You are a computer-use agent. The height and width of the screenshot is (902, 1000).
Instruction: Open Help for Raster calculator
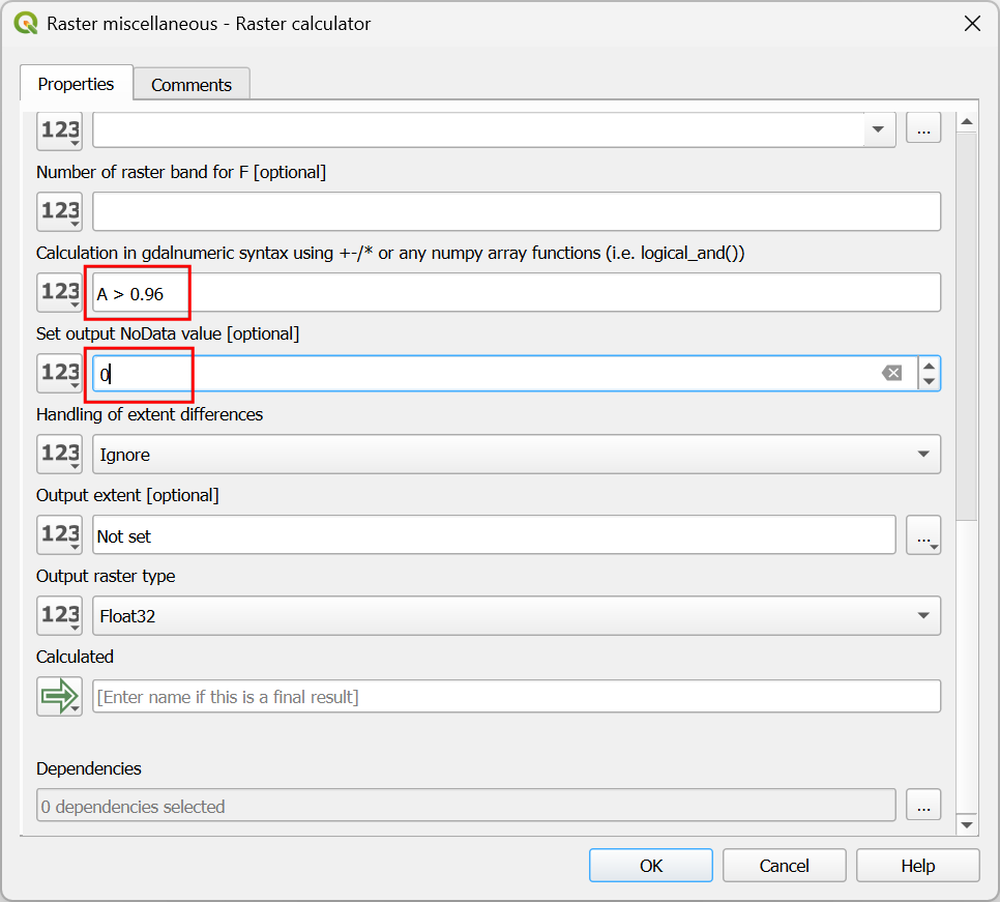click(x=918, y=866)
